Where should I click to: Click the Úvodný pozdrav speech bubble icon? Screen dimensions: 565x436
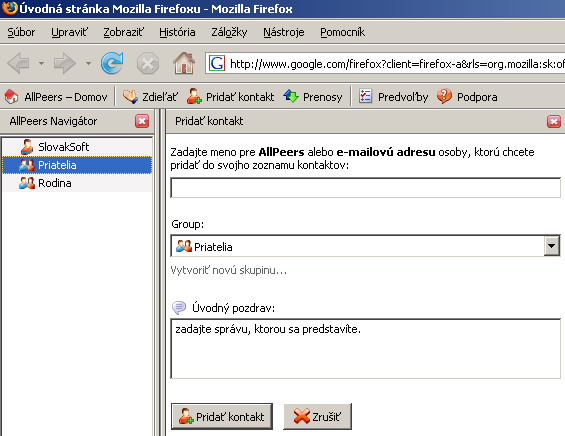coord(179,307)
